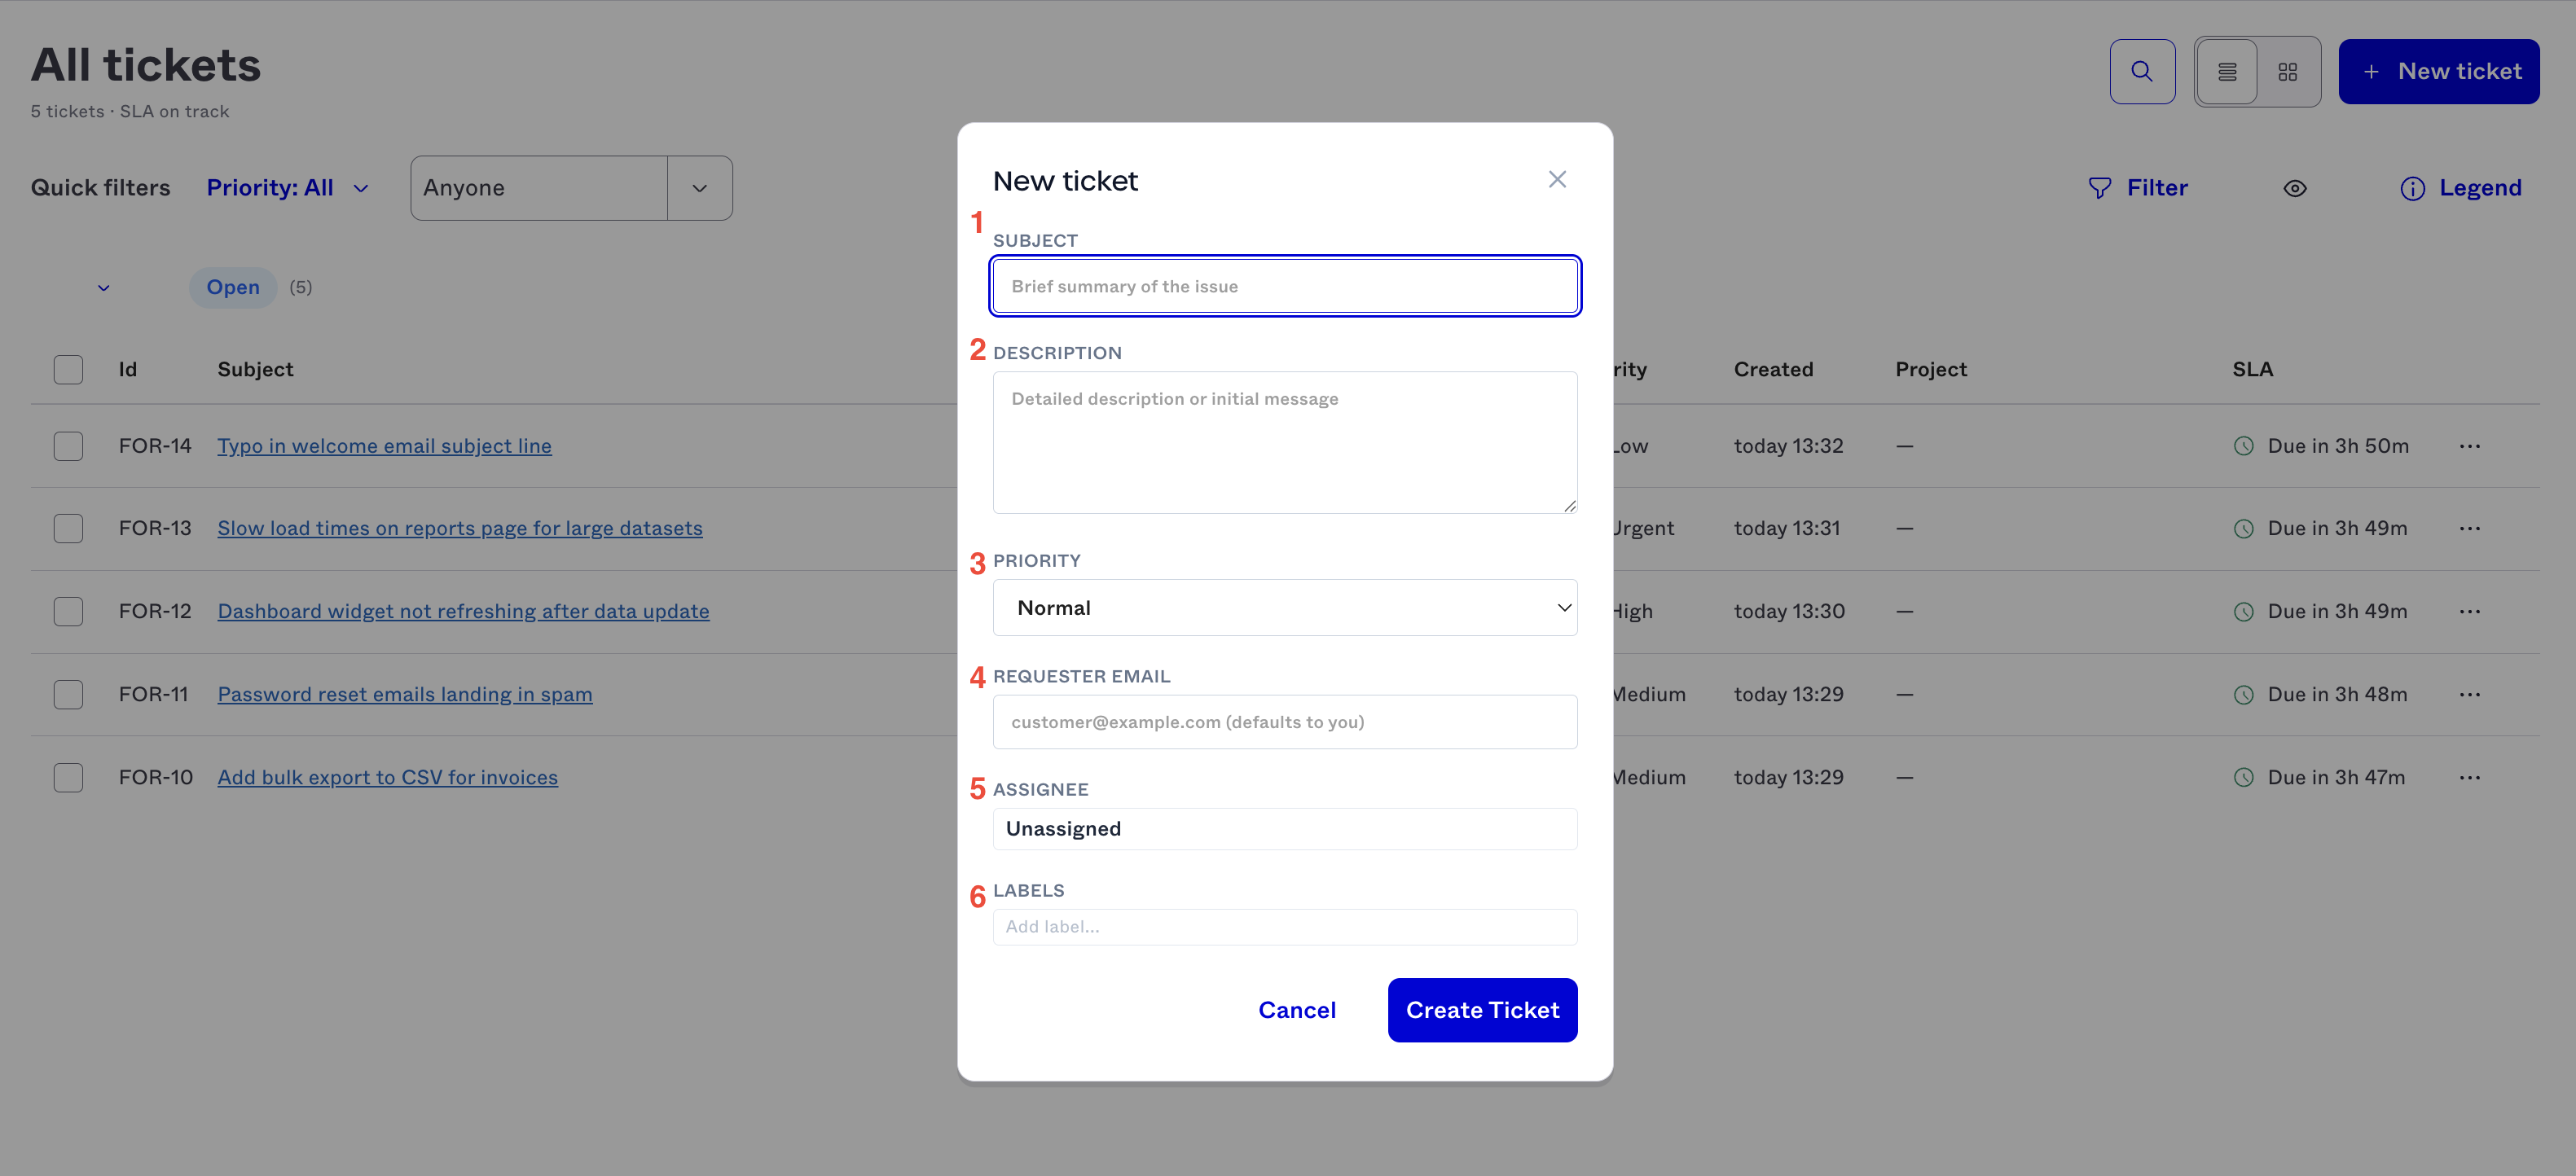Select all tickets with header checkbox

[68, 369]
